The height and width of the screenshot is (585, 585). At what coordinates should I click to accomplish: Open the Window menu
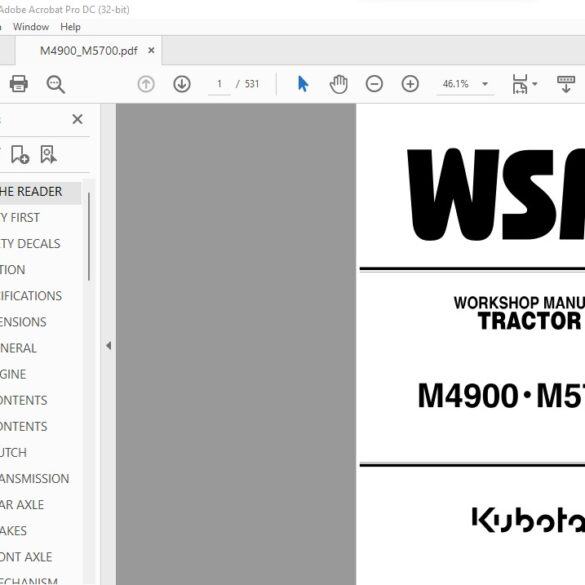[31, 27]
